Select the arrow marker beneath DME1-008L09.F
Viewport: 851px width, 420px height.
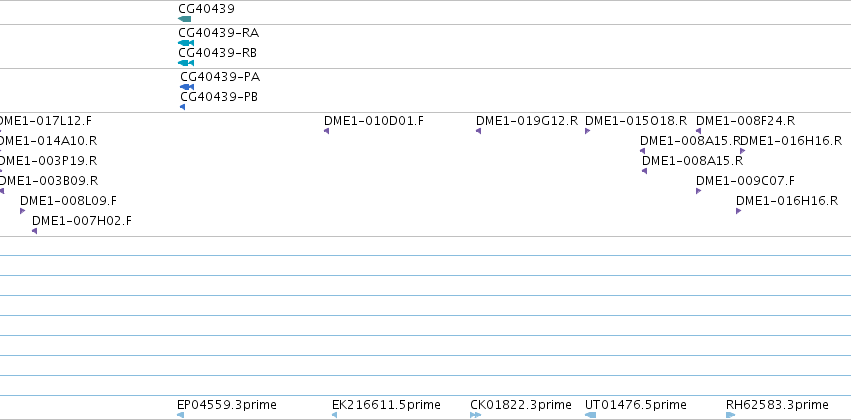22,211
